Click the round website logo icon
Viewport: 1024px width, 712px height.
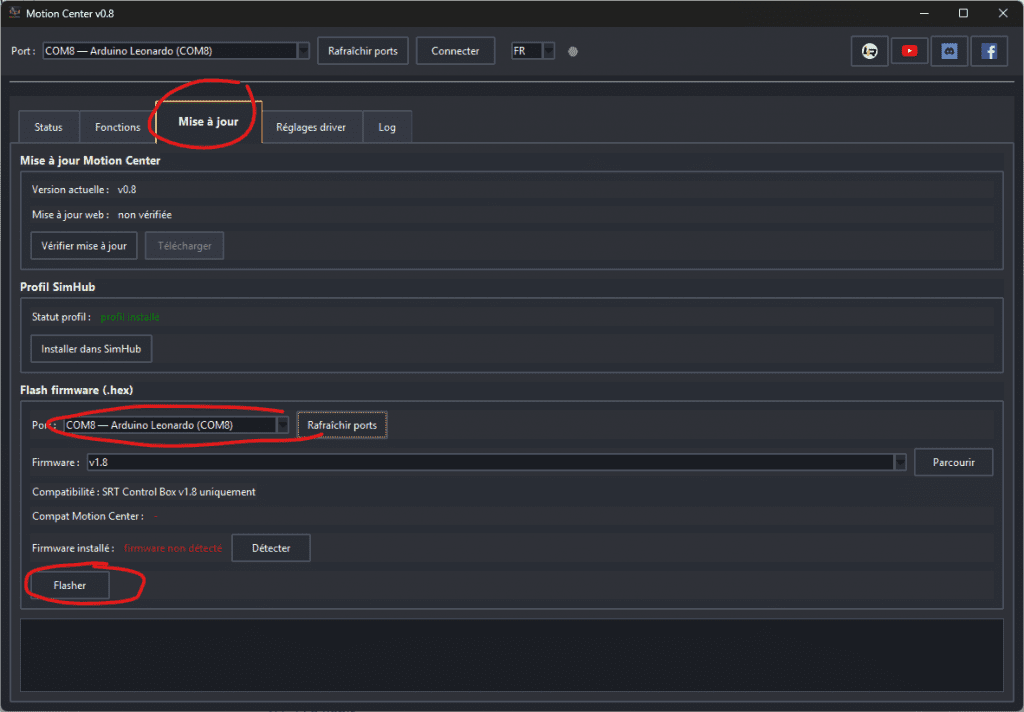click(x=869, y=51)
